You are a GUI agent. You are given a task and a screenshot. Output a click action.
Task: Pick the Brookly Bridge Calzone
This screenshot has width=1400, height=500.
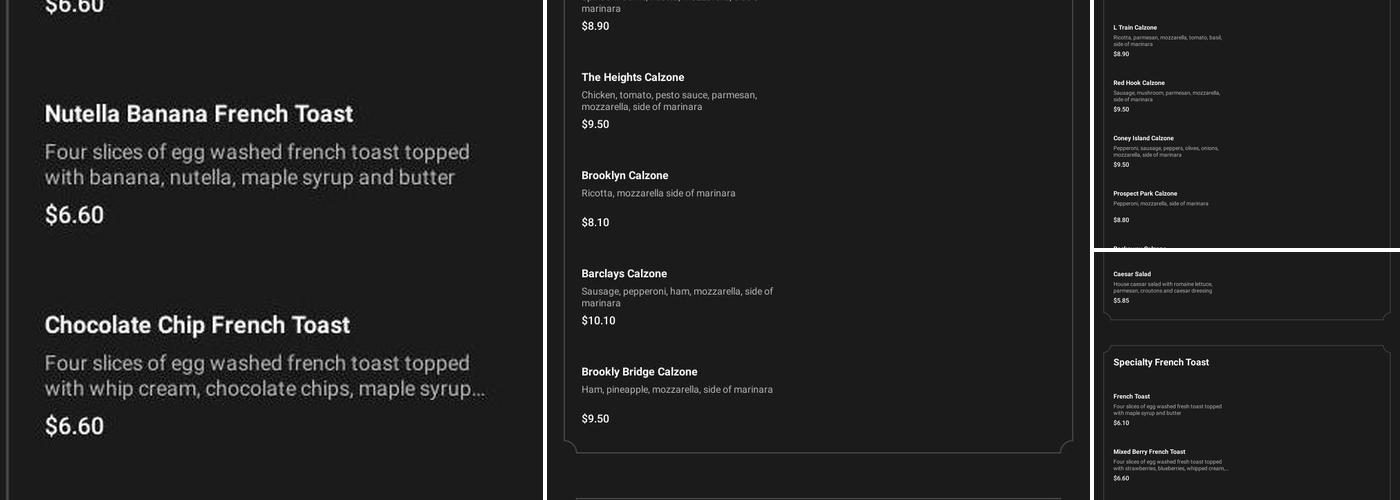tap(639, 371)
